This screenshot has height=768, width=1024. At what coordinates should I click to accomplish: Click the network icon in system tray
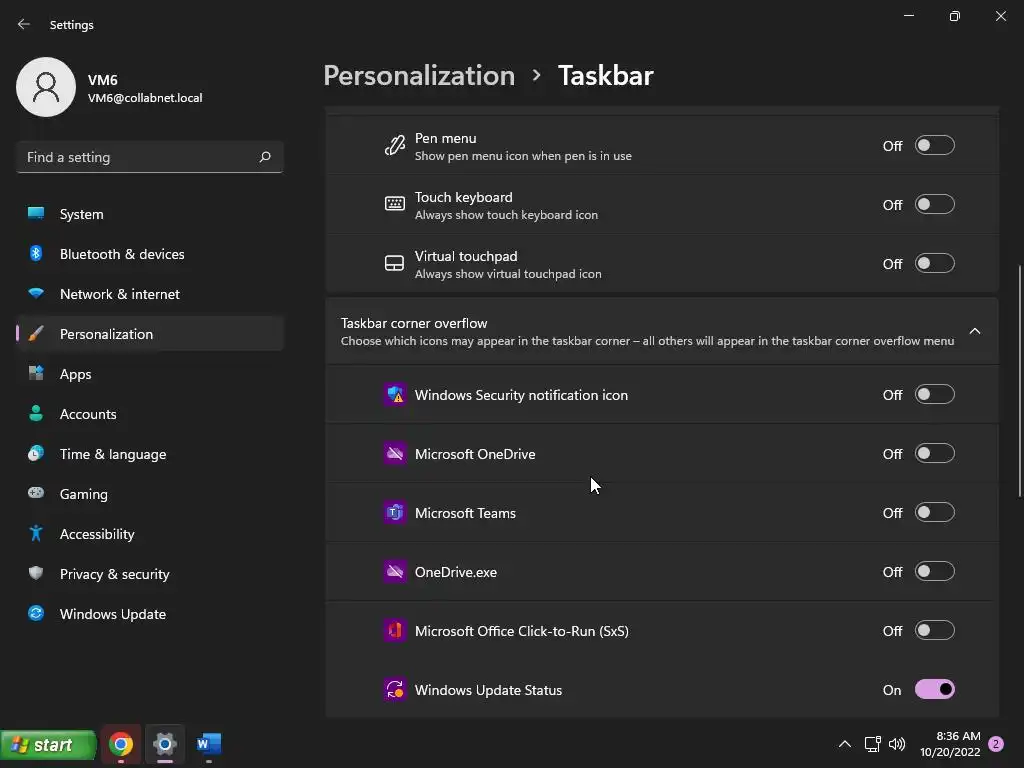872,744
